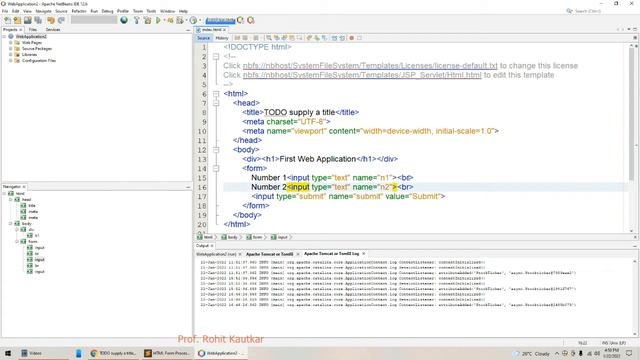640x360 pixels.
Task: Click the New Project toolbar icon
Action: pyautogui.click(x=17, y=20)
